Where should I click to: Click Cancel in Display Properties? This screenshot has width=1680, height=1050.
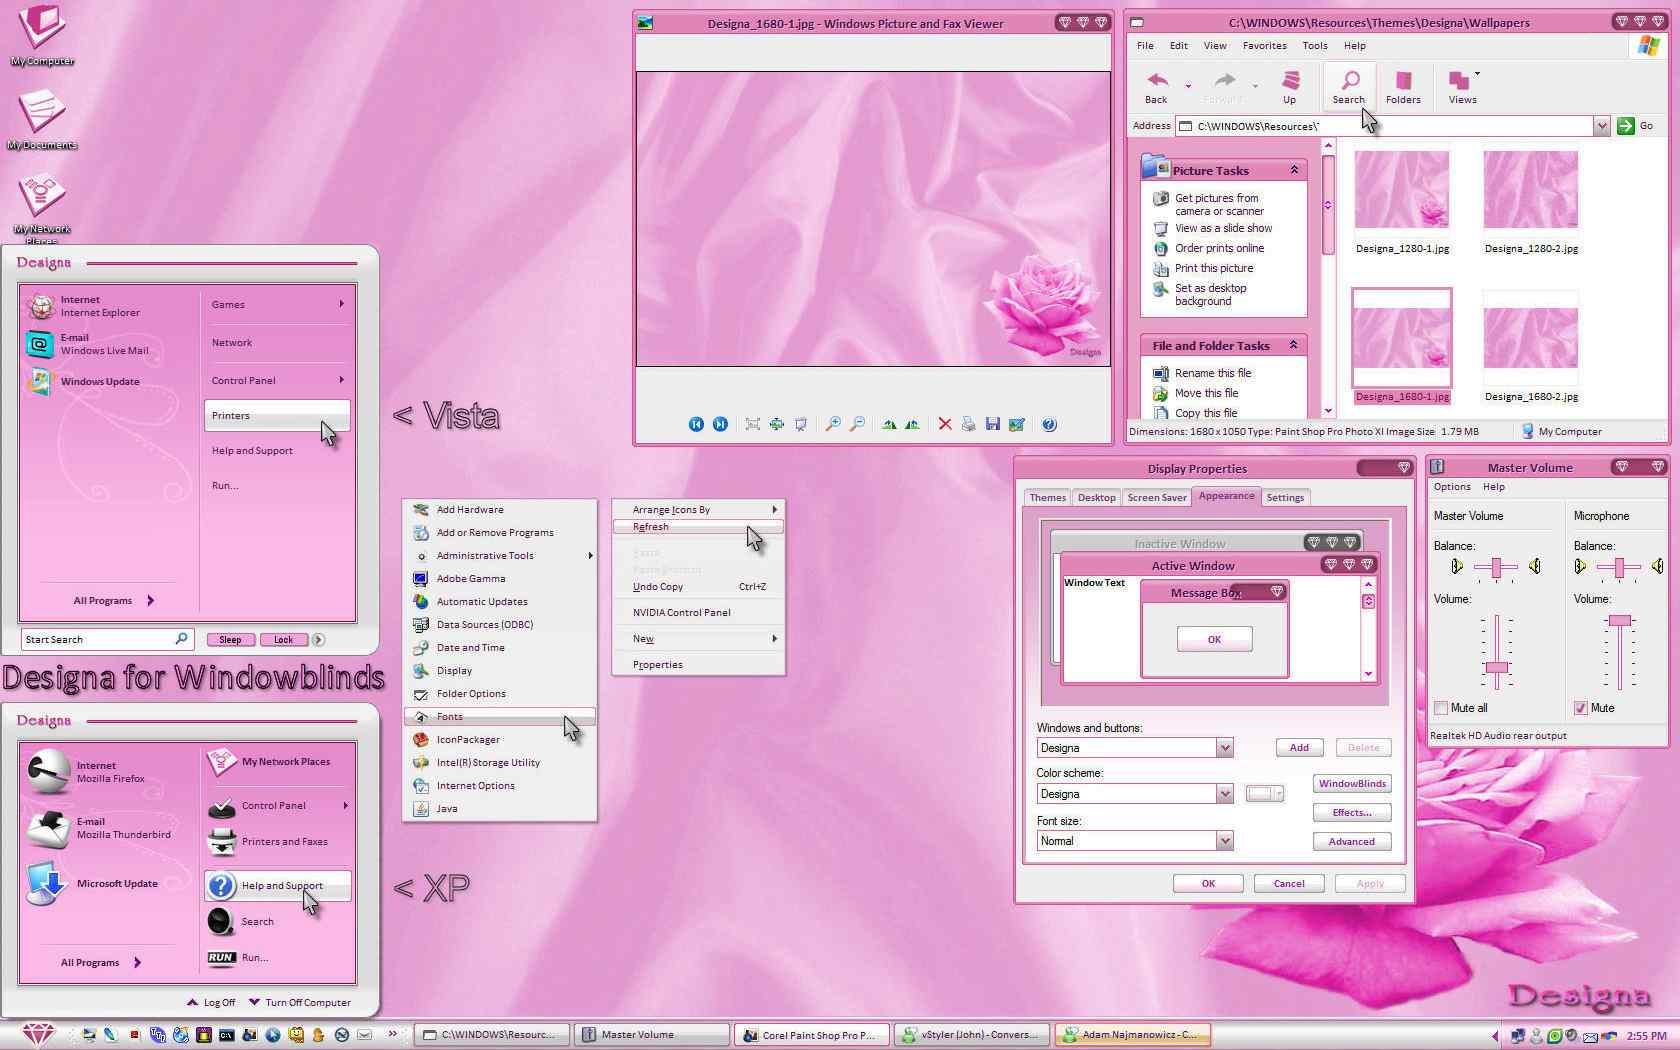tap(1289, 884)
